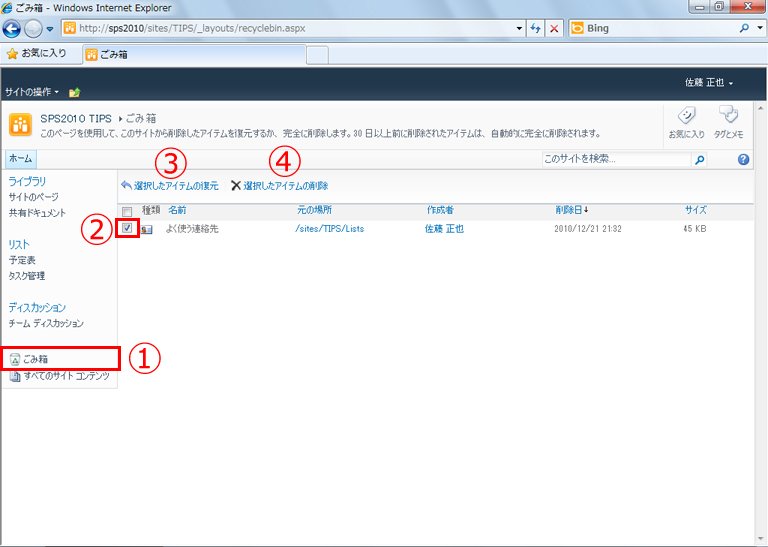Click the vertical scrollbar up arrow

point(761,108)
